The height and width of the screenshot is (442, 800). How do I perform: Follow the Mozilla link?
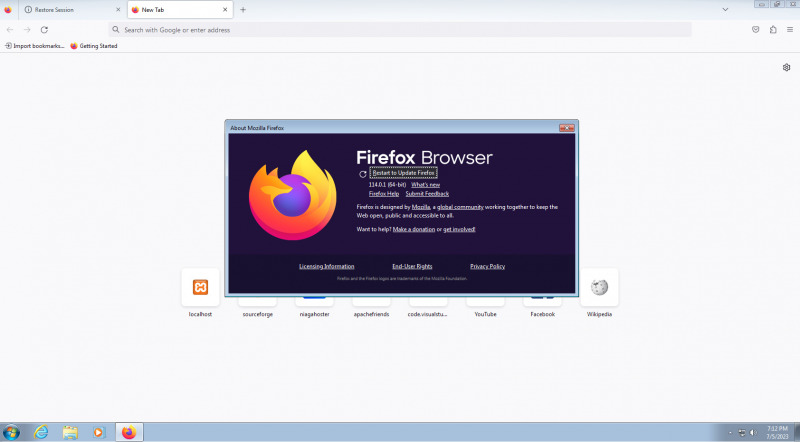click(421, 207)
